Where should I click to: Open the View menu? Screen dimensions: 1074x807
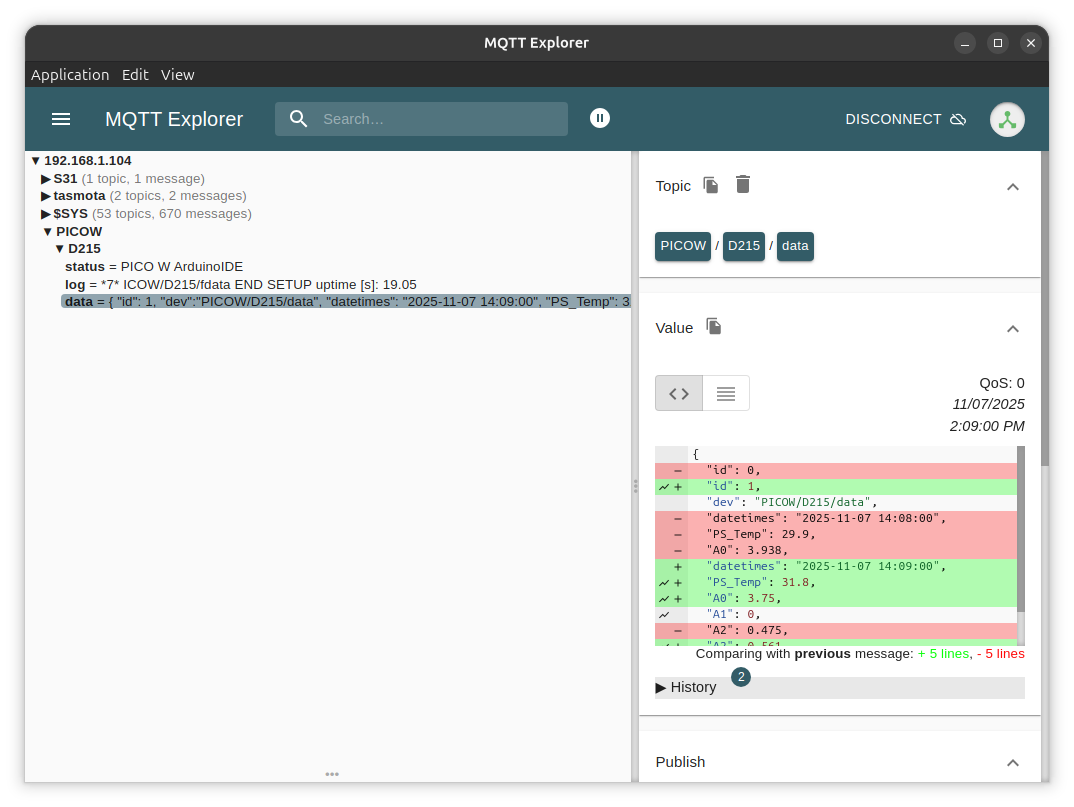click(x=178, y=75)
